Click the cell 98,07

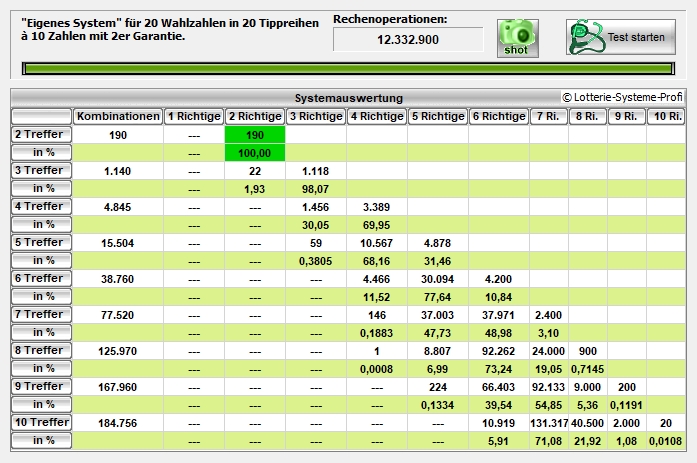coord(316,189)
